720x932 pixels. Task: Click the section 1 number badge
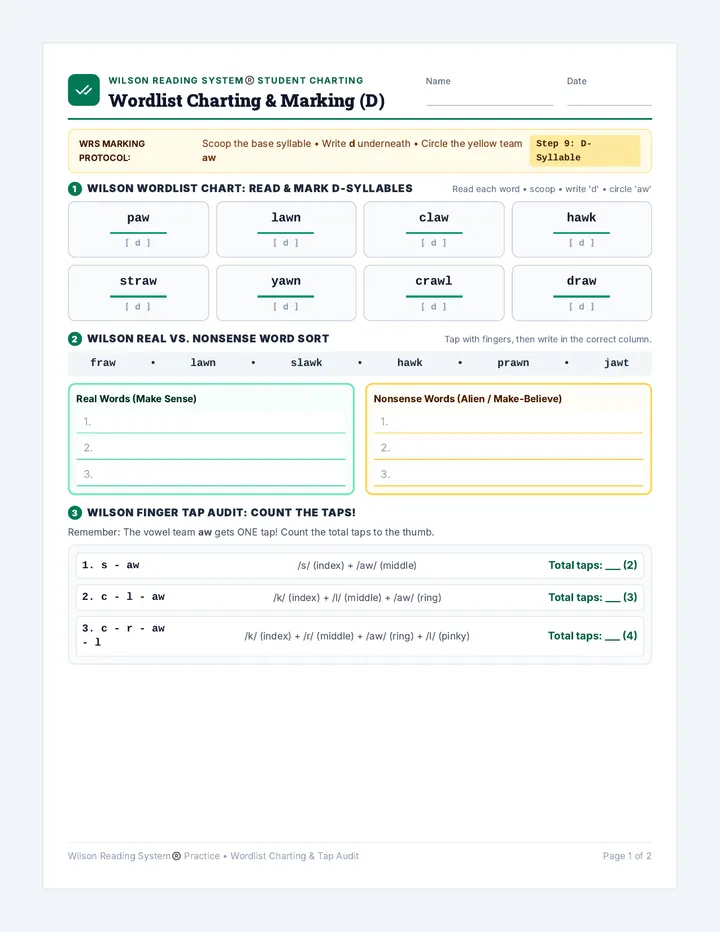(x=75, y=189)
